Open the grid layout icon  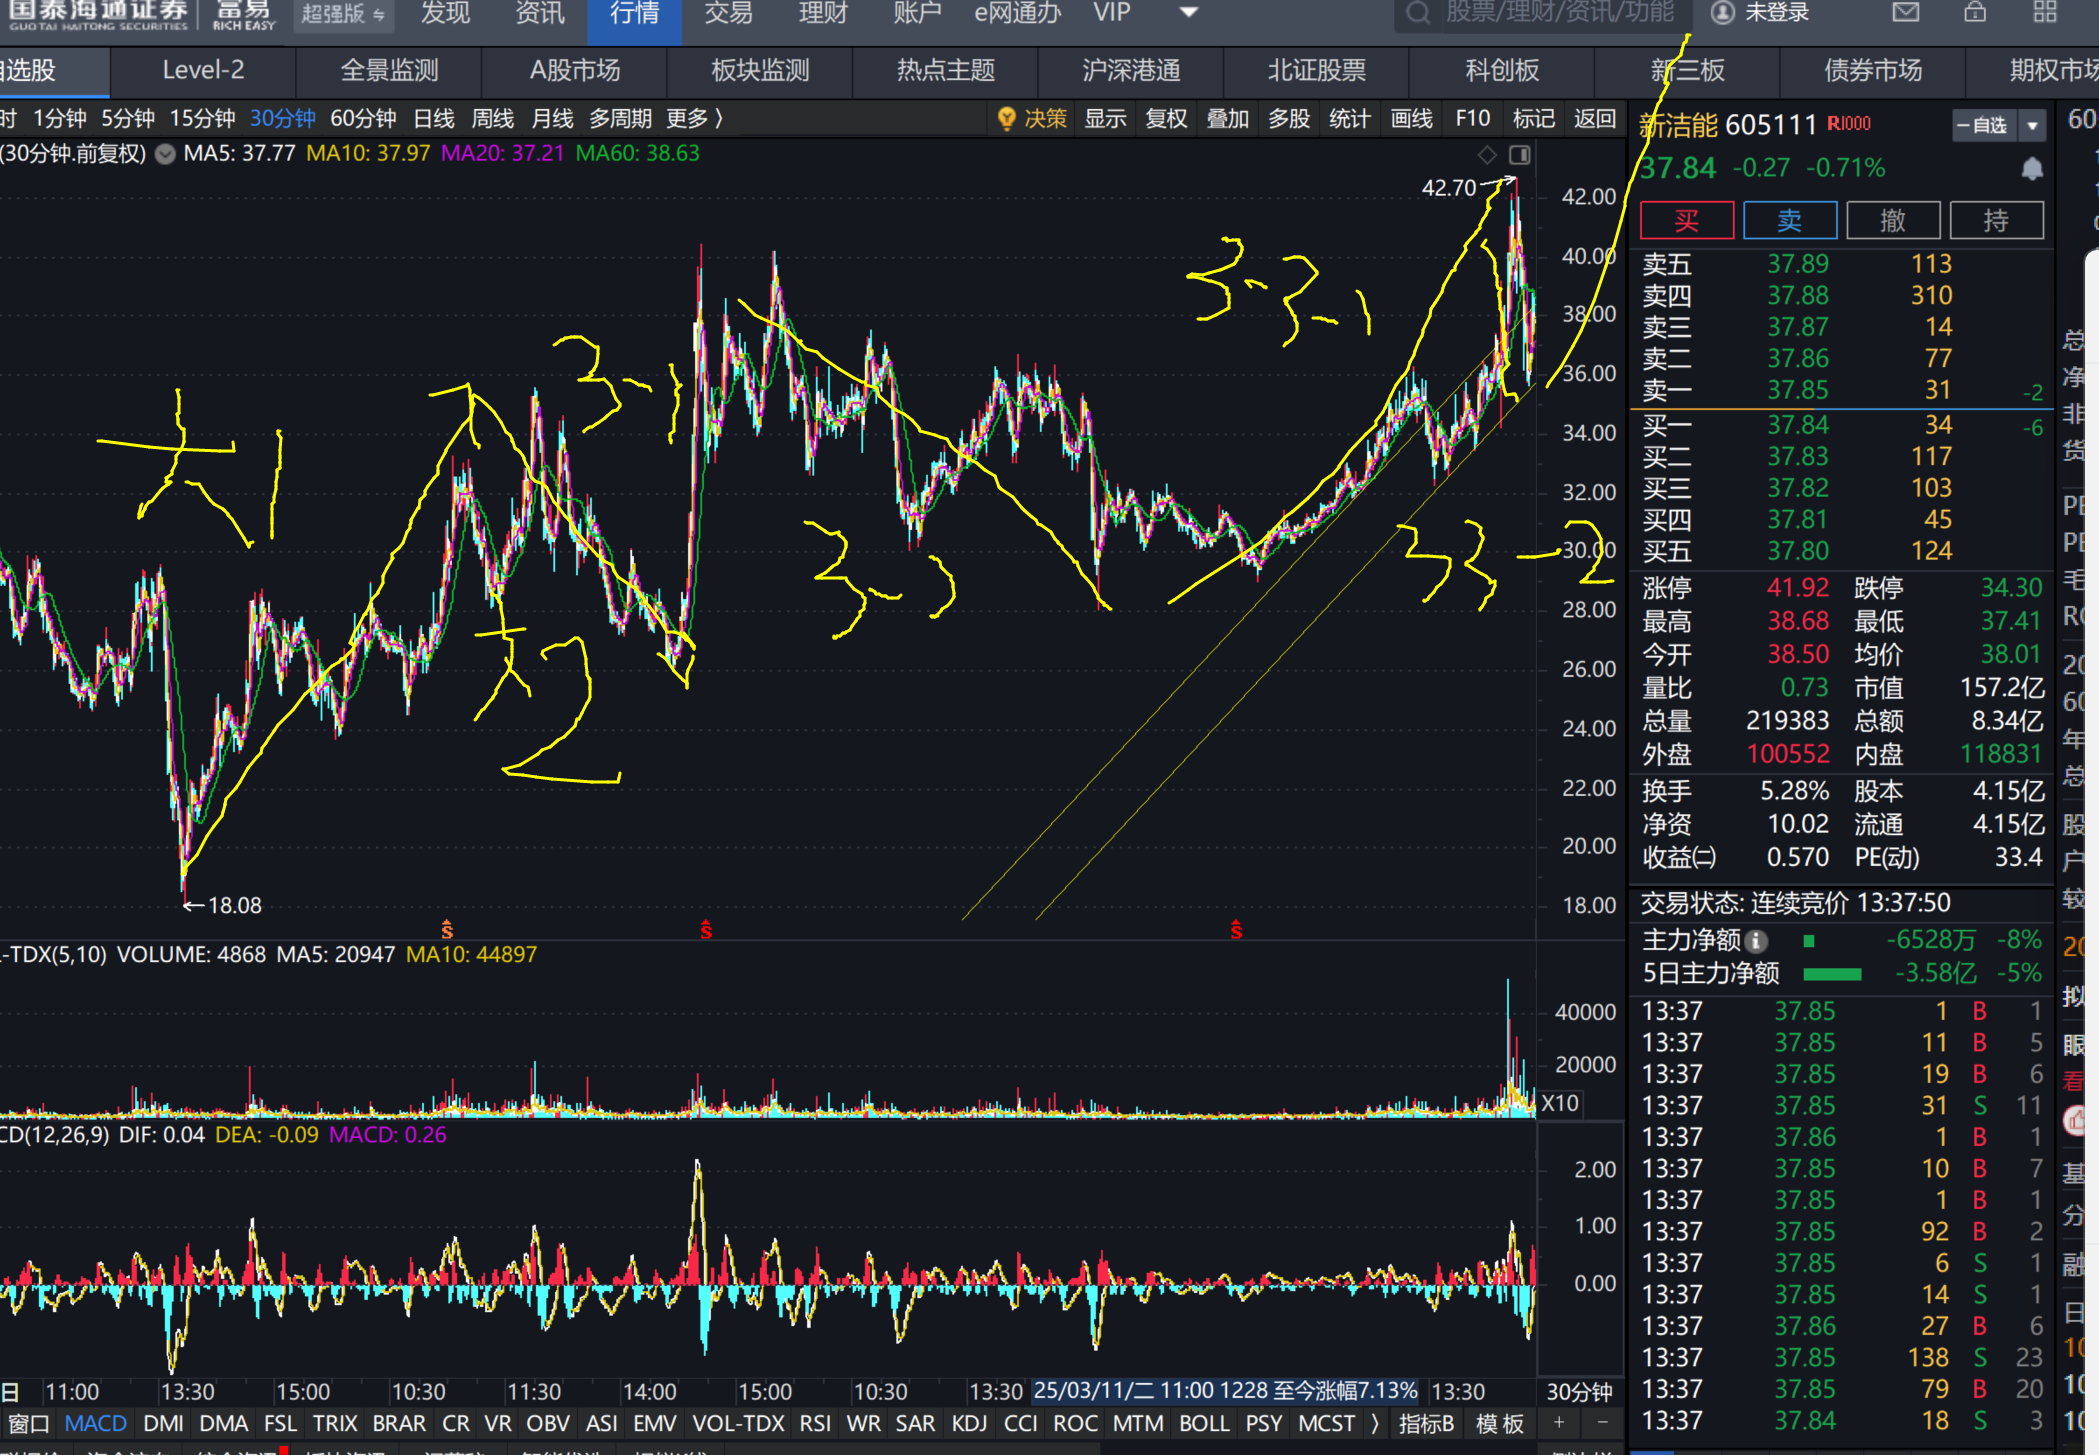[x=2045, y=12]
